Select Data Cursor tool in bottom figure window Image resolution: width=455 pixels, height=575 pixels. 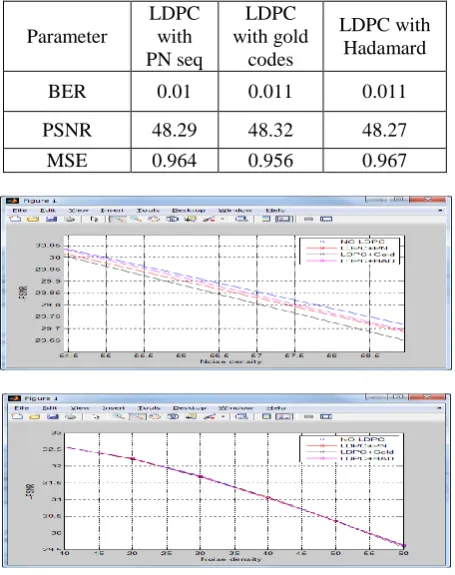click(191, 417)
